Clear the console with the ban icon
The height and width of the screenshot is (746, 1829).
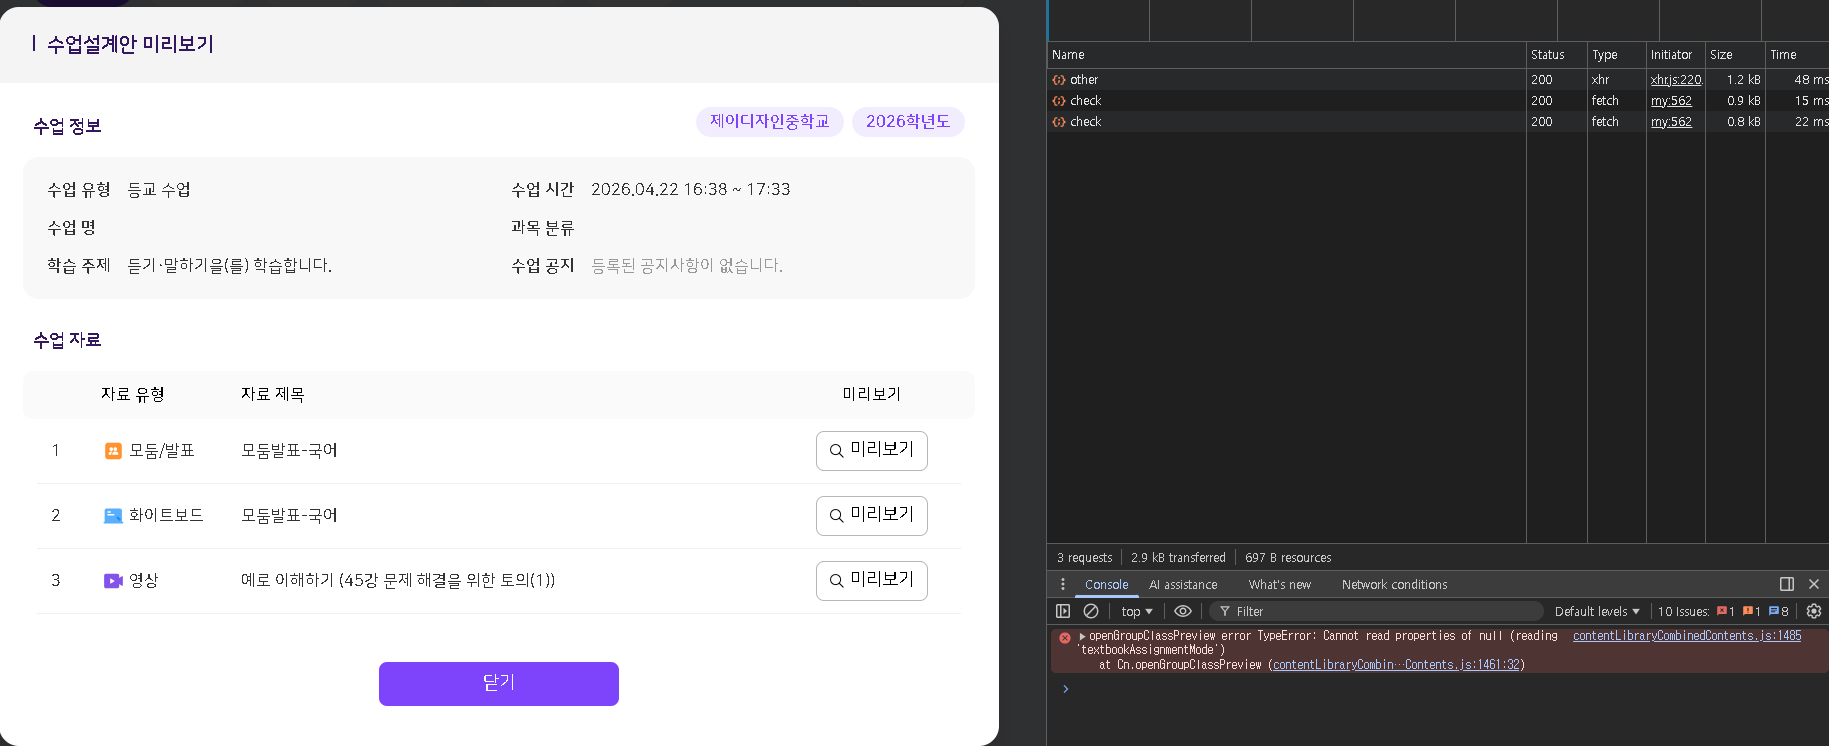pyautogui.click(x=1091, y=611)
